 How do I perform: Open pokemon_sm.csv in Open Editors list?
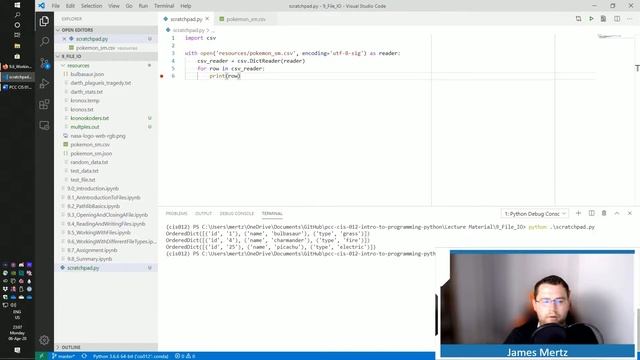tap(96, 48)
